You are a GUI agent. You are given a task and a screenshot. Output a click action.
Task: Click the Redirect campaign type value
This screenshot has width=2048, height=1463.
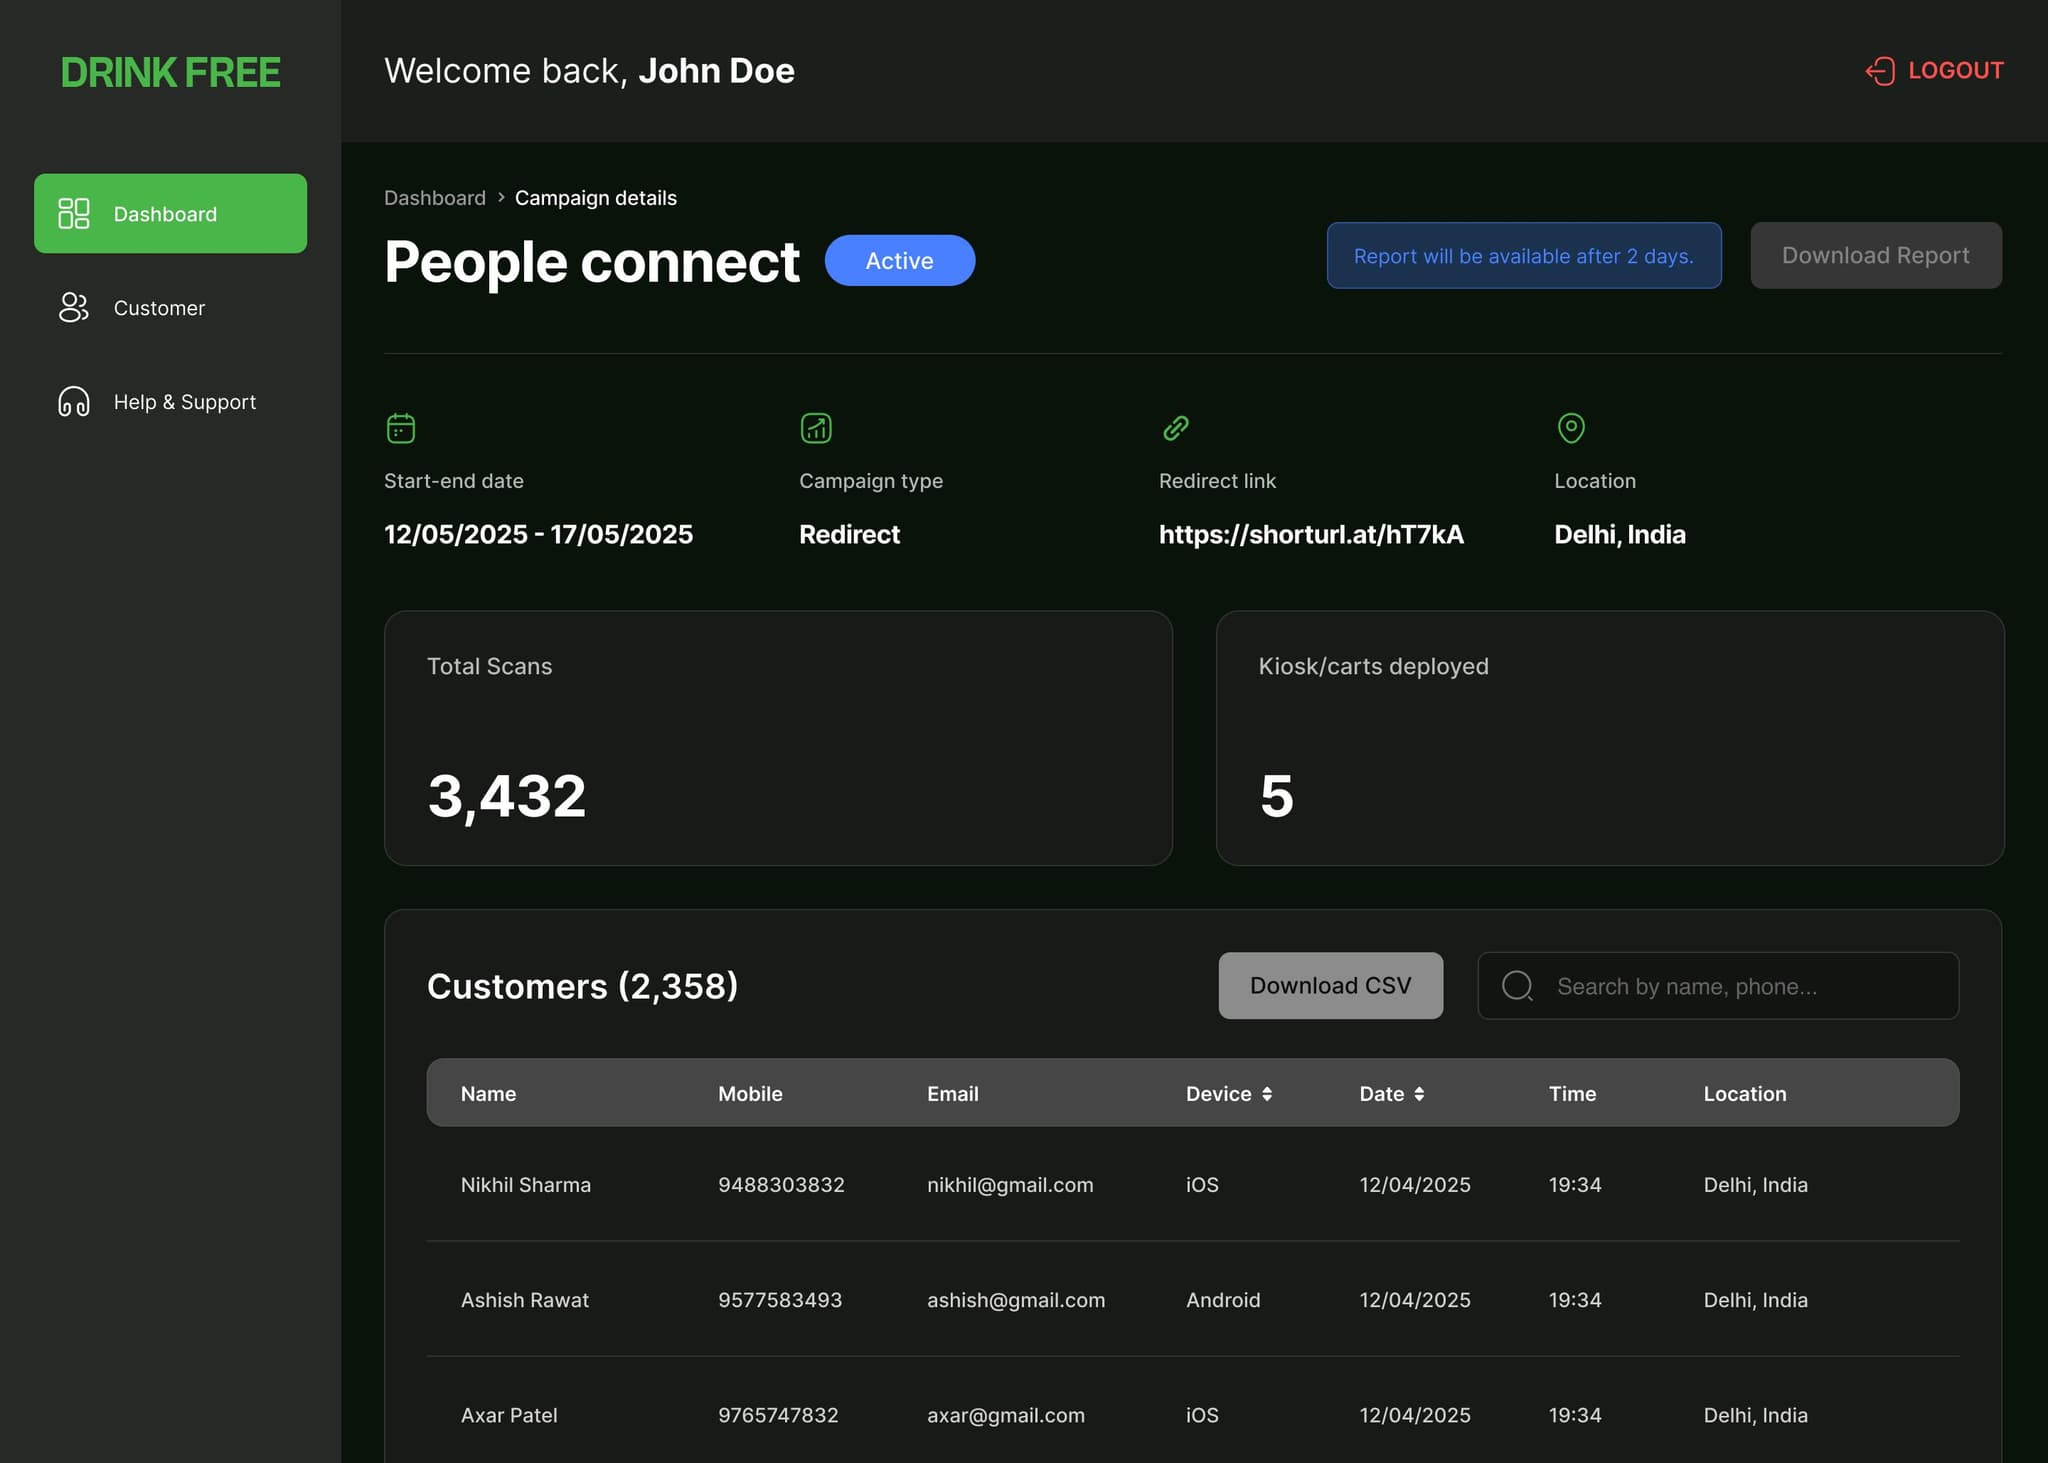tap(849, 534)
